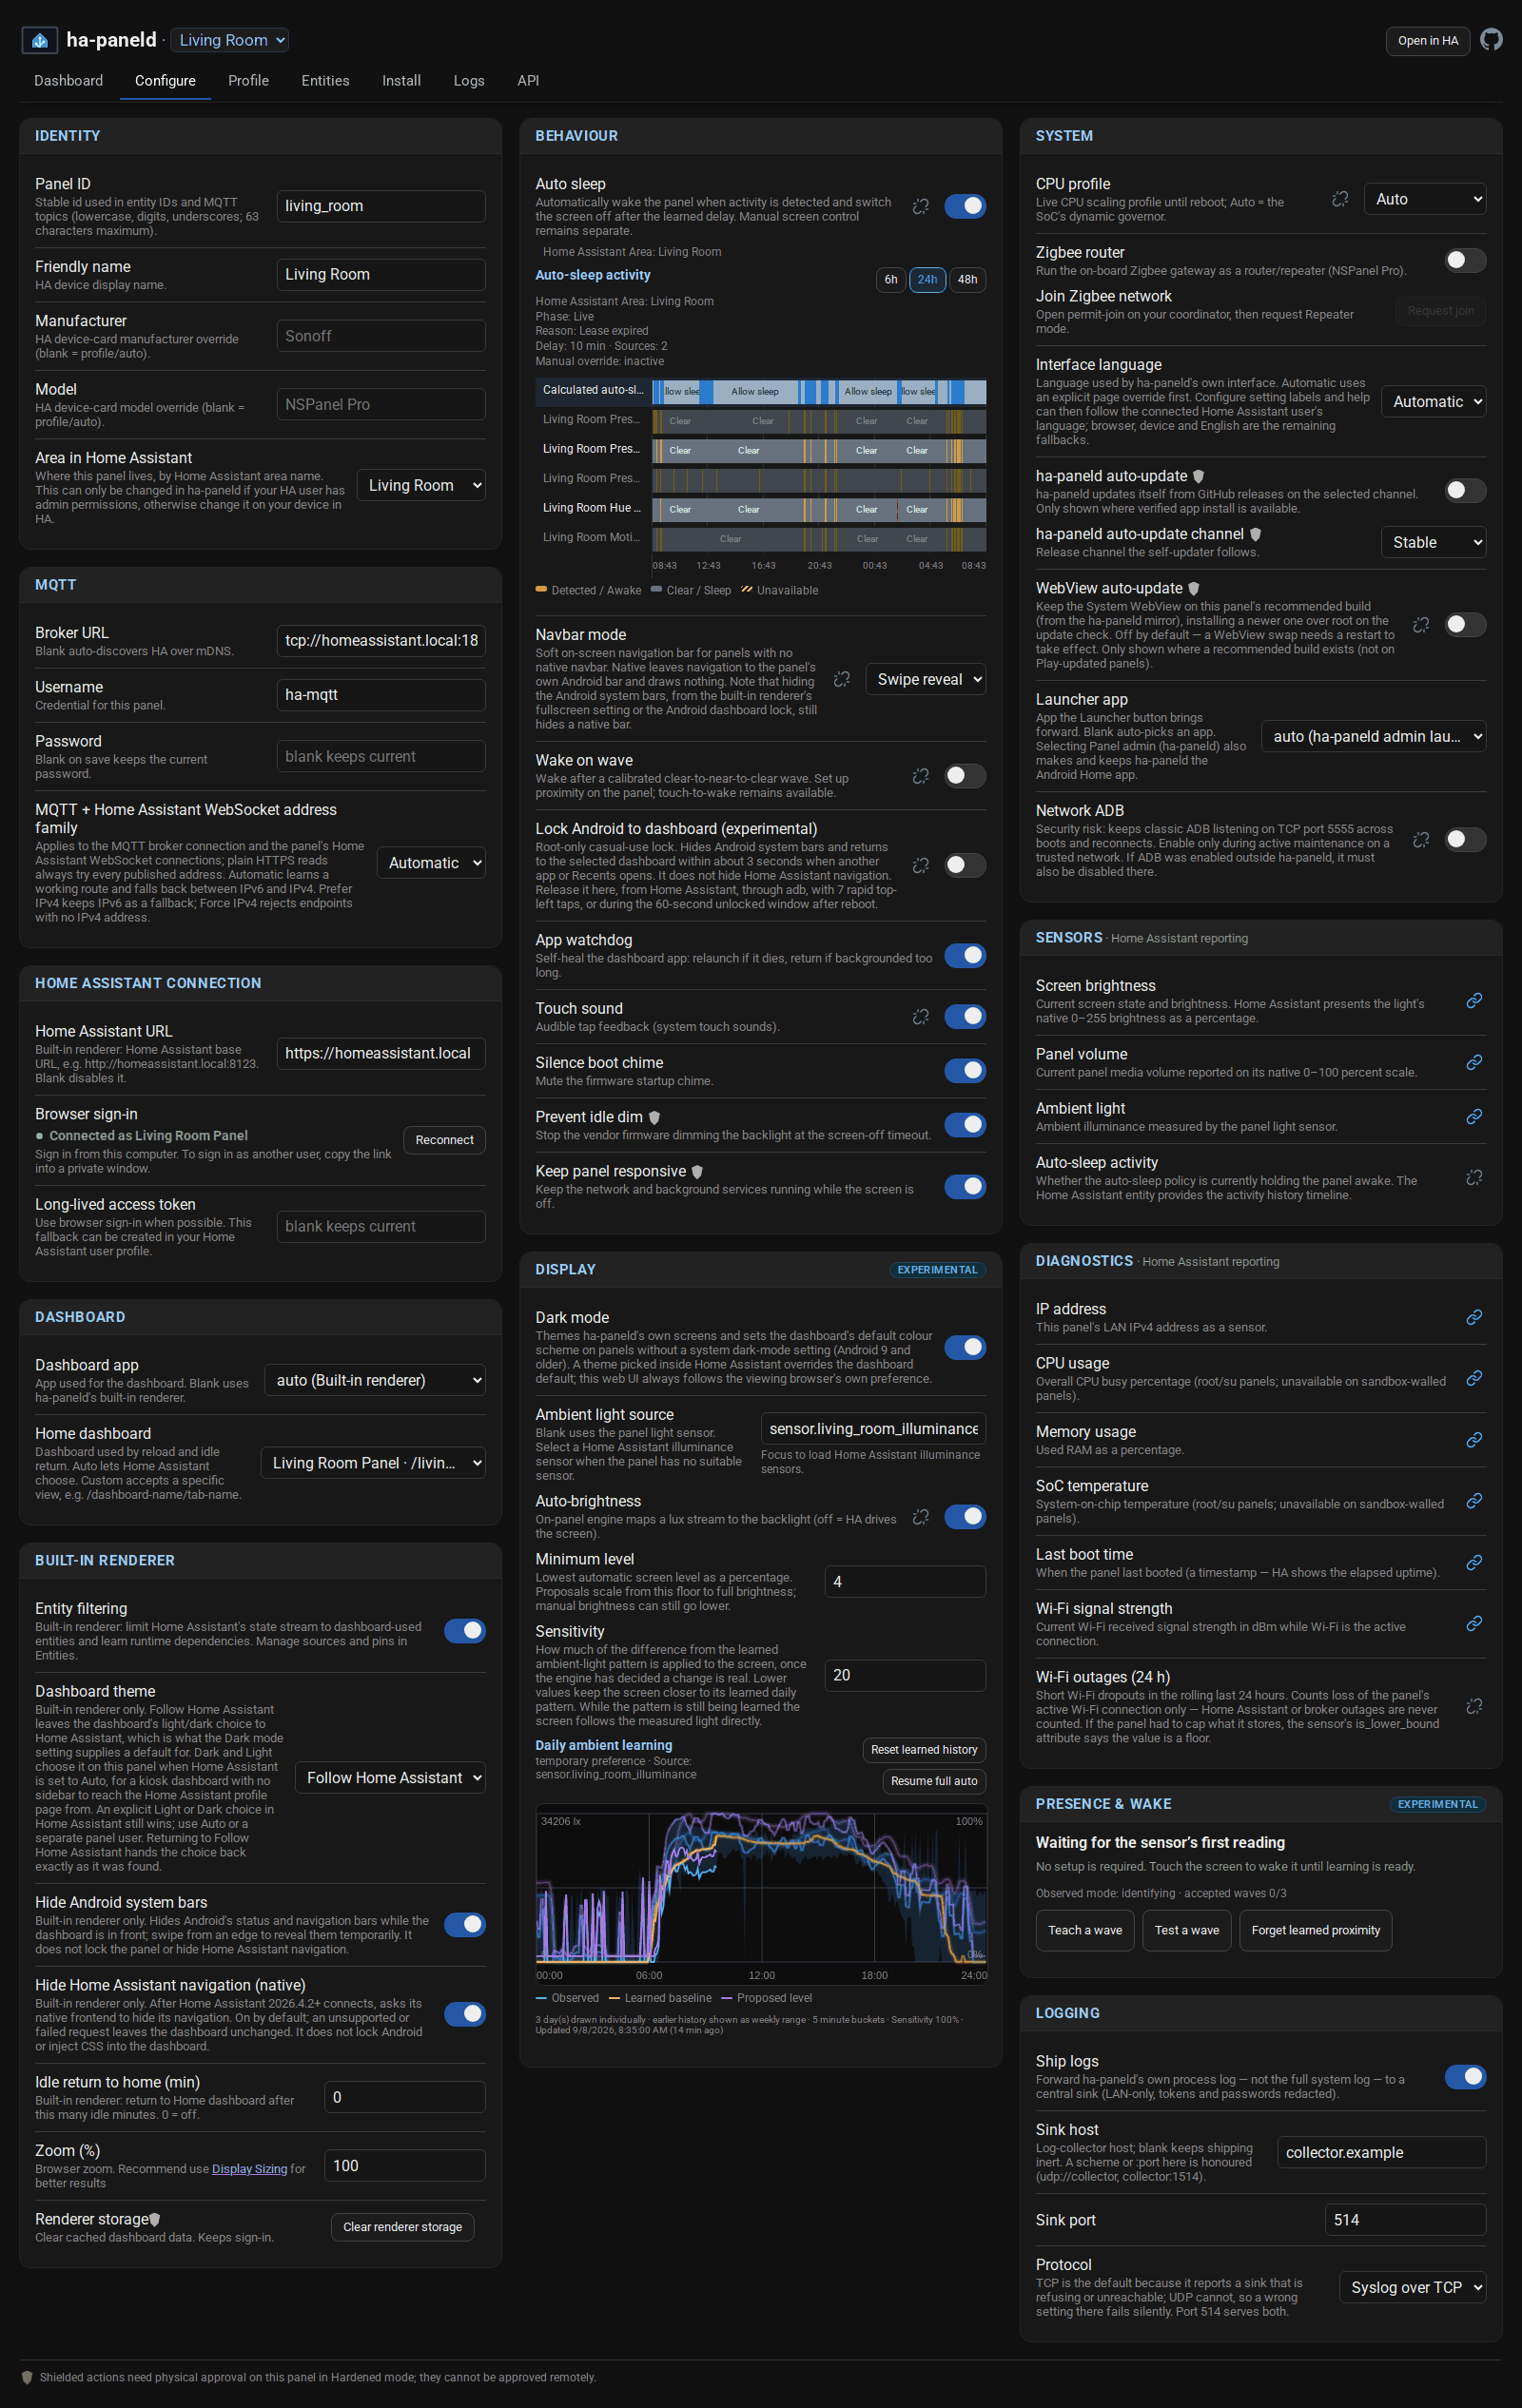Screen dimensions: 1522x2408
Task: Go to the Entities tab
Action: click(x=325, y=81)
